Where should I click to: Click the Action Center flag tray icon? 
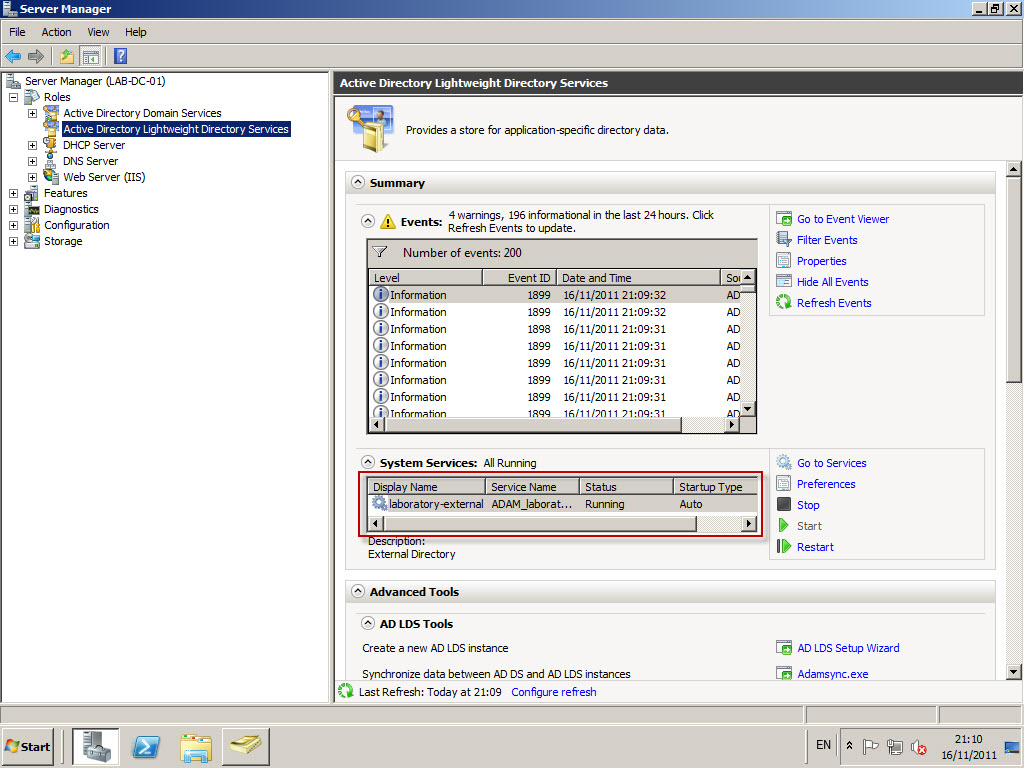[870, 746]
